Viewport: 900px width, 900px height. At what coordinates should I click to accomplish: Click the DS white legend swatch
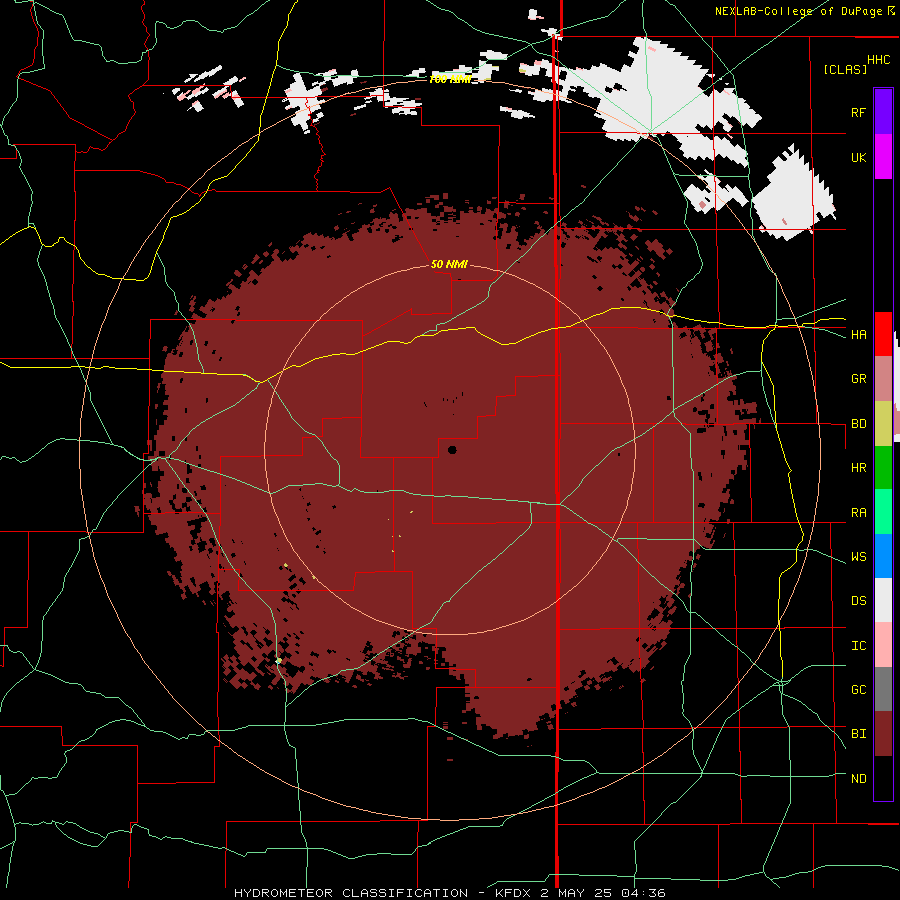[x=883, y=600]
